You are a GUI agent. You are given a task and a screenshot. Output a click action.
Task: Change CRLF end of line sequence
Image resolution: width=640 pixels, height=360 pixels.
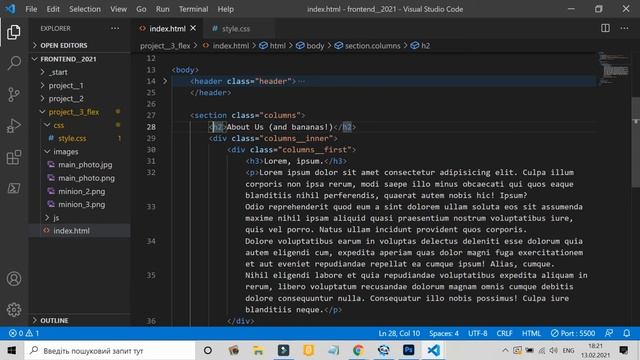click(x=504, y=333)
